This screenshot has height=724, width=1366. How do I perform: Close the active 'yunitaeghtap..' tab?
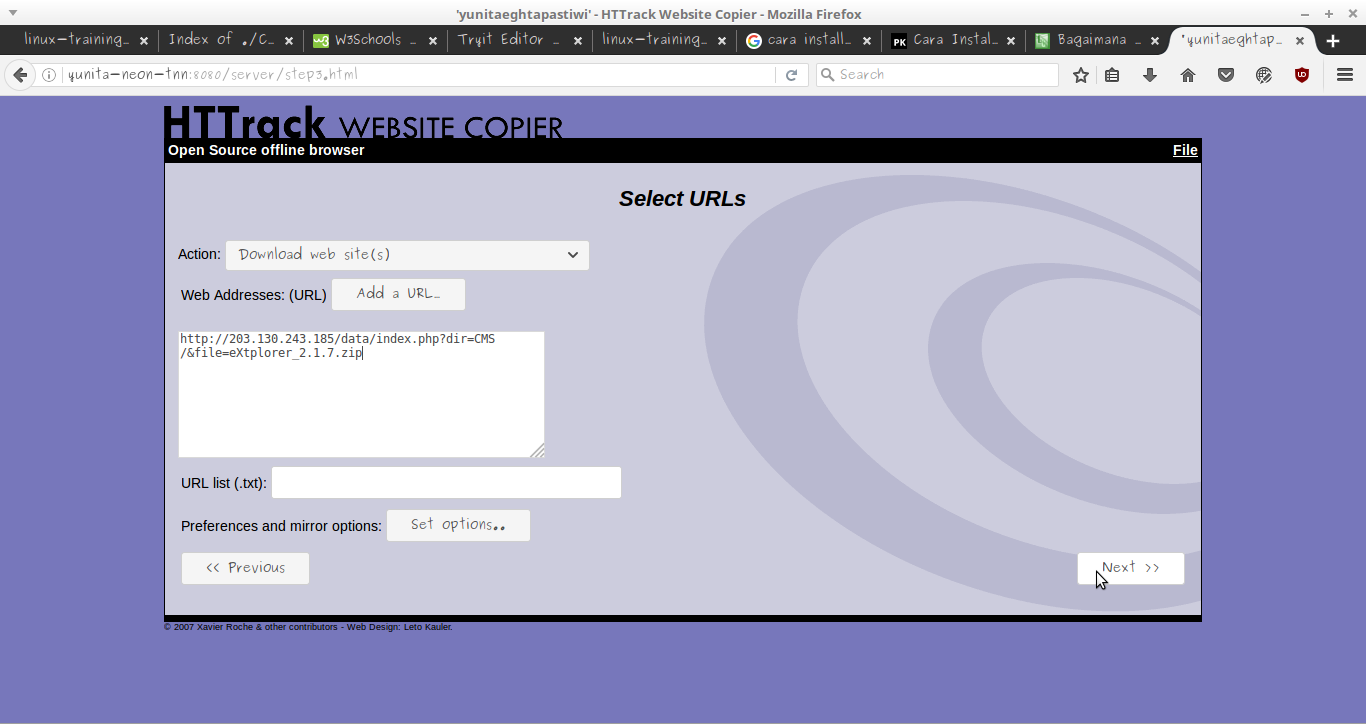[1300, 41]
